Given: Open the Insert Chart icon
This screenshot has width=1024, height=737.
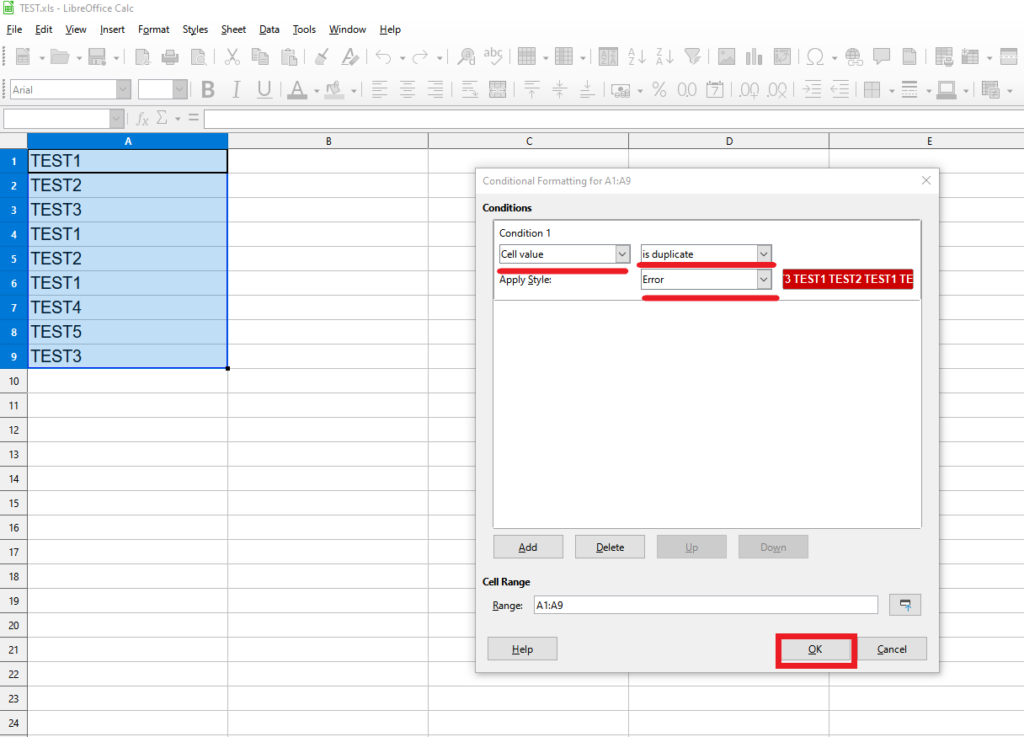Looking at the screenshot, I should tap(753, 57).
